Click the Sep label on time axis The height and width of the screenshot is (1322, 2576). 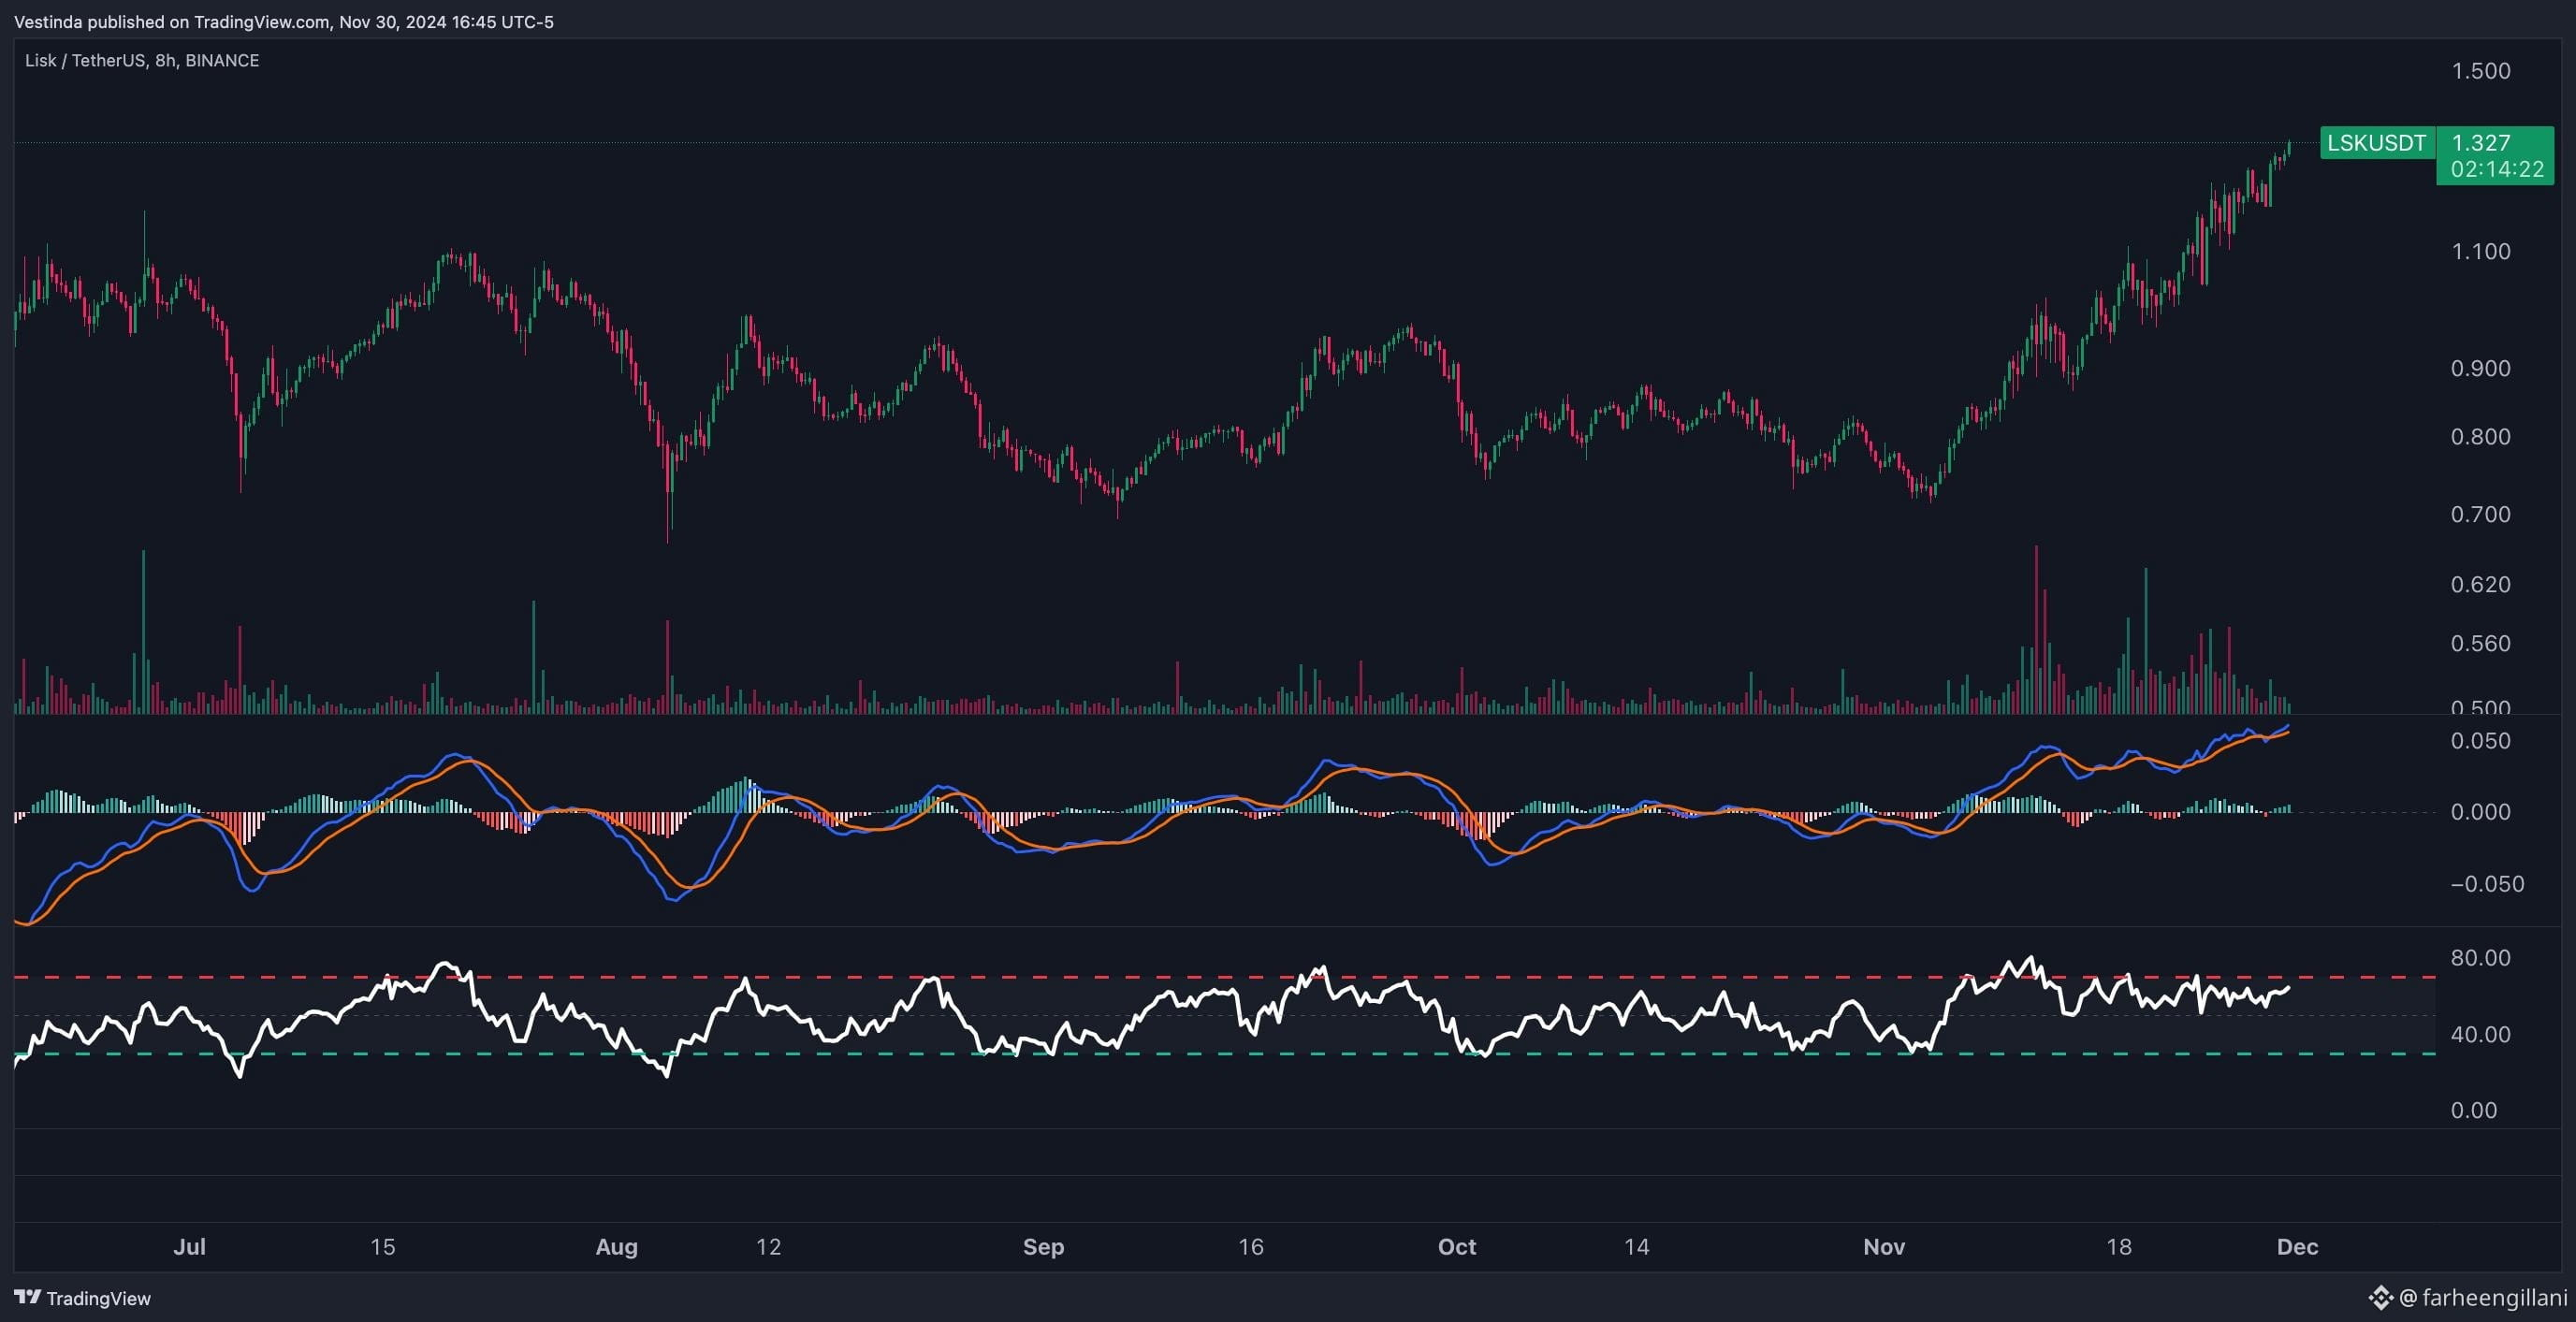click(1043, 1247)
